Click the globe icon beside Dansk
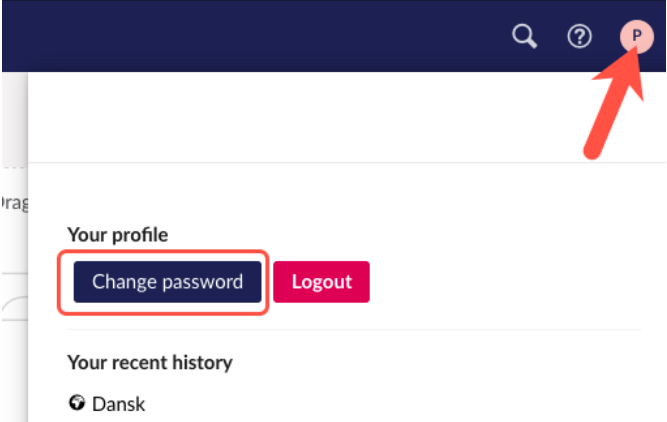Image resolution: width=667 pixels, height=422 pixels. coord(77,402)
